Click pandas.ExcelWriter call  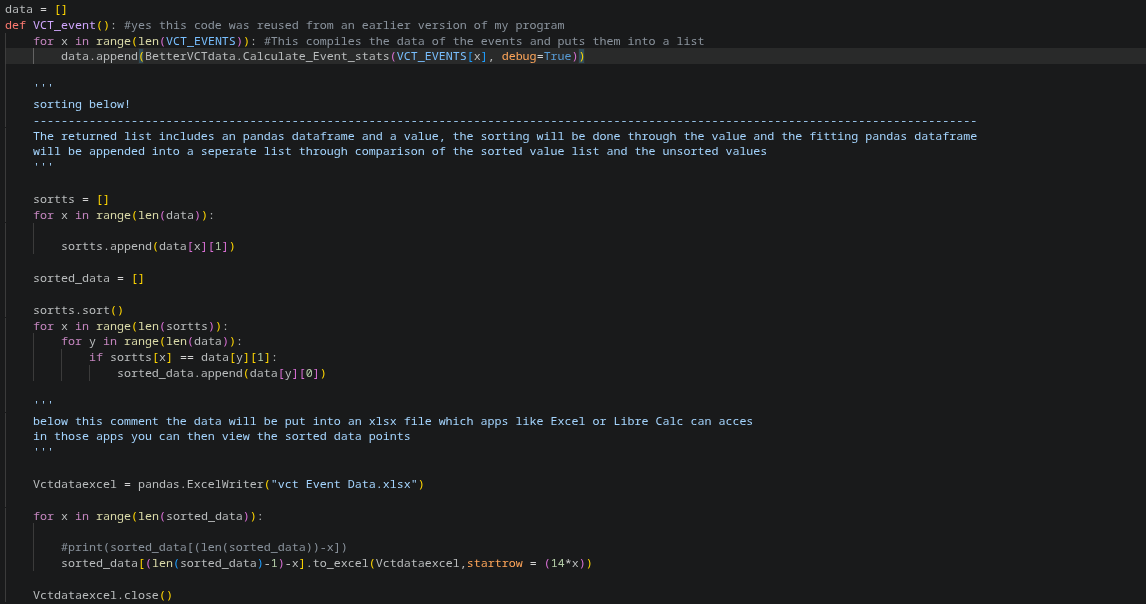[x=200, y=484]
